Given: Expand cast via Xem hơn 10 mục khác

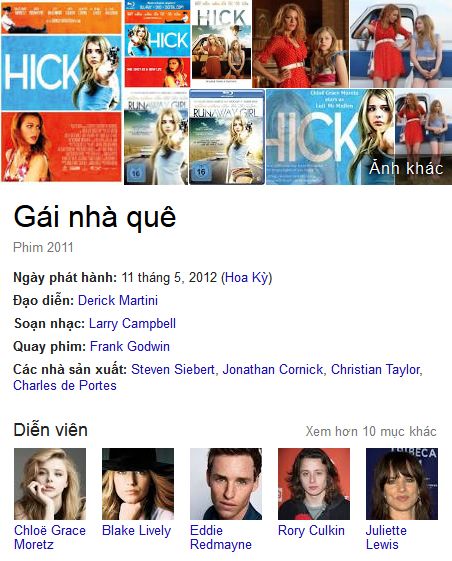Looking at the screenshot, I should coord(371,431).
